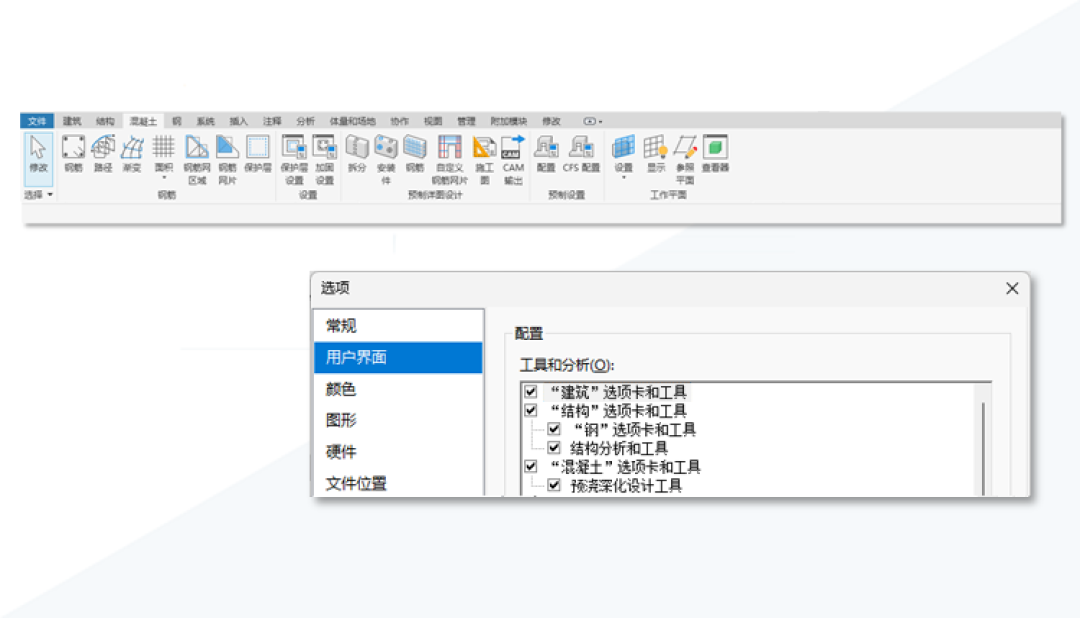Click the 钢筋网区域 fabric area tool
1080x618 pixels.
point(197,160)
